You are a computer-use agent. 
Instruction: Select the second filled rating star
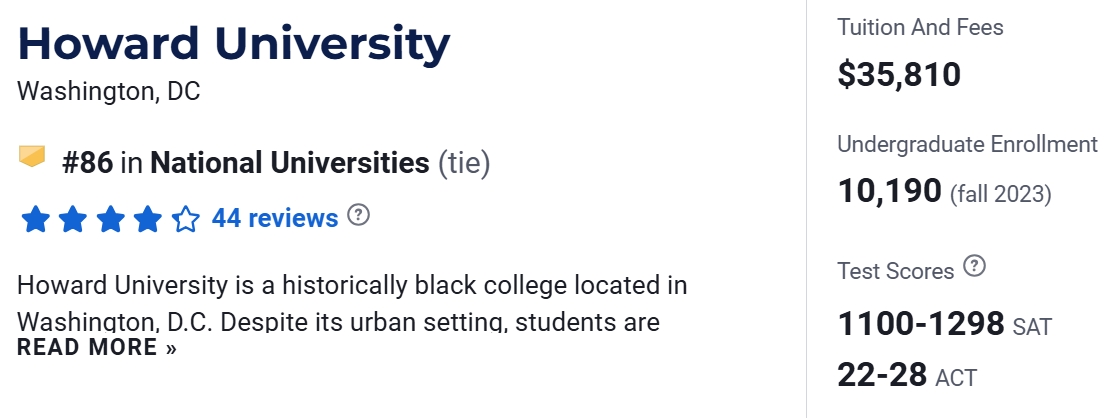pyautogui.click(x=72, y=219)
